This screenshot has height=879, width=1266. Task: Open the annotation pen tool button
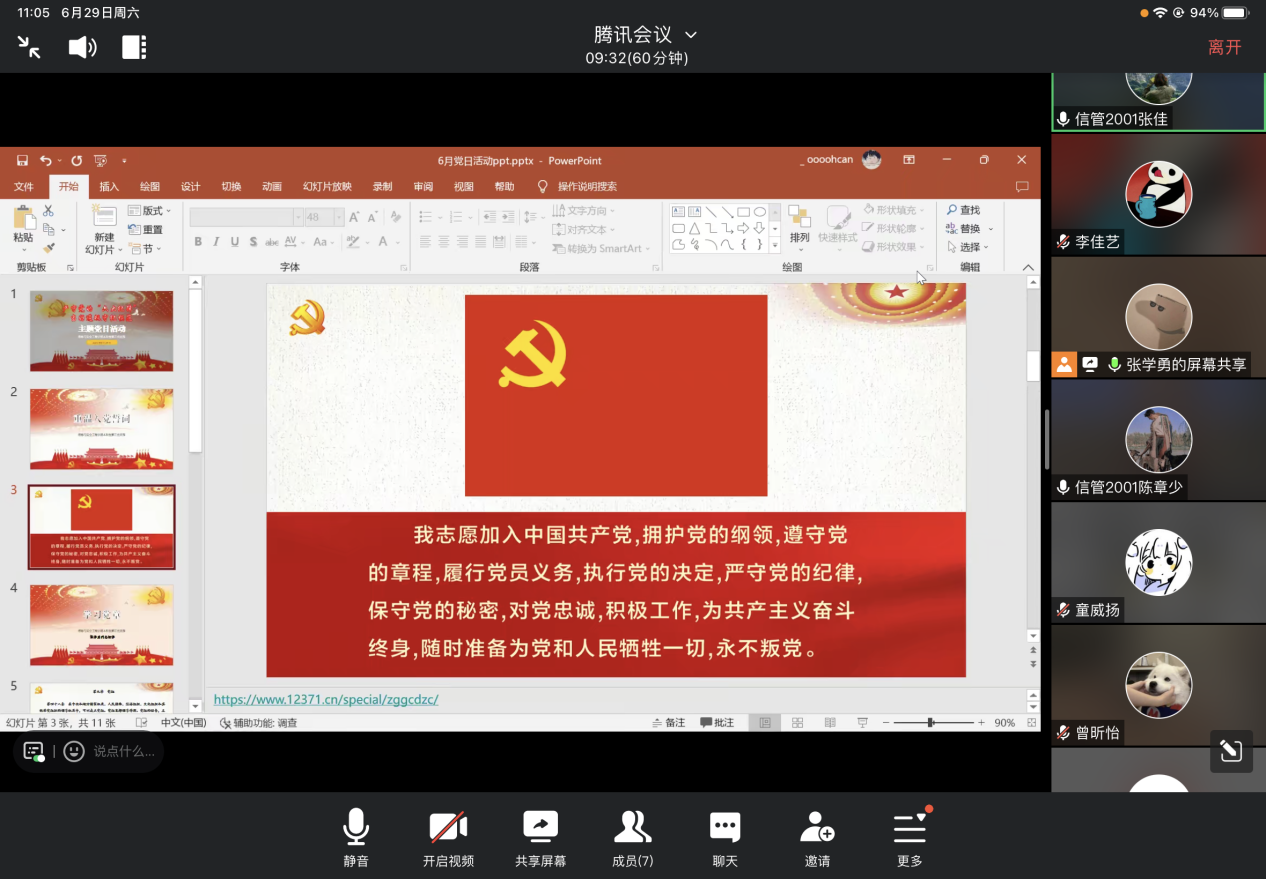1231,751
